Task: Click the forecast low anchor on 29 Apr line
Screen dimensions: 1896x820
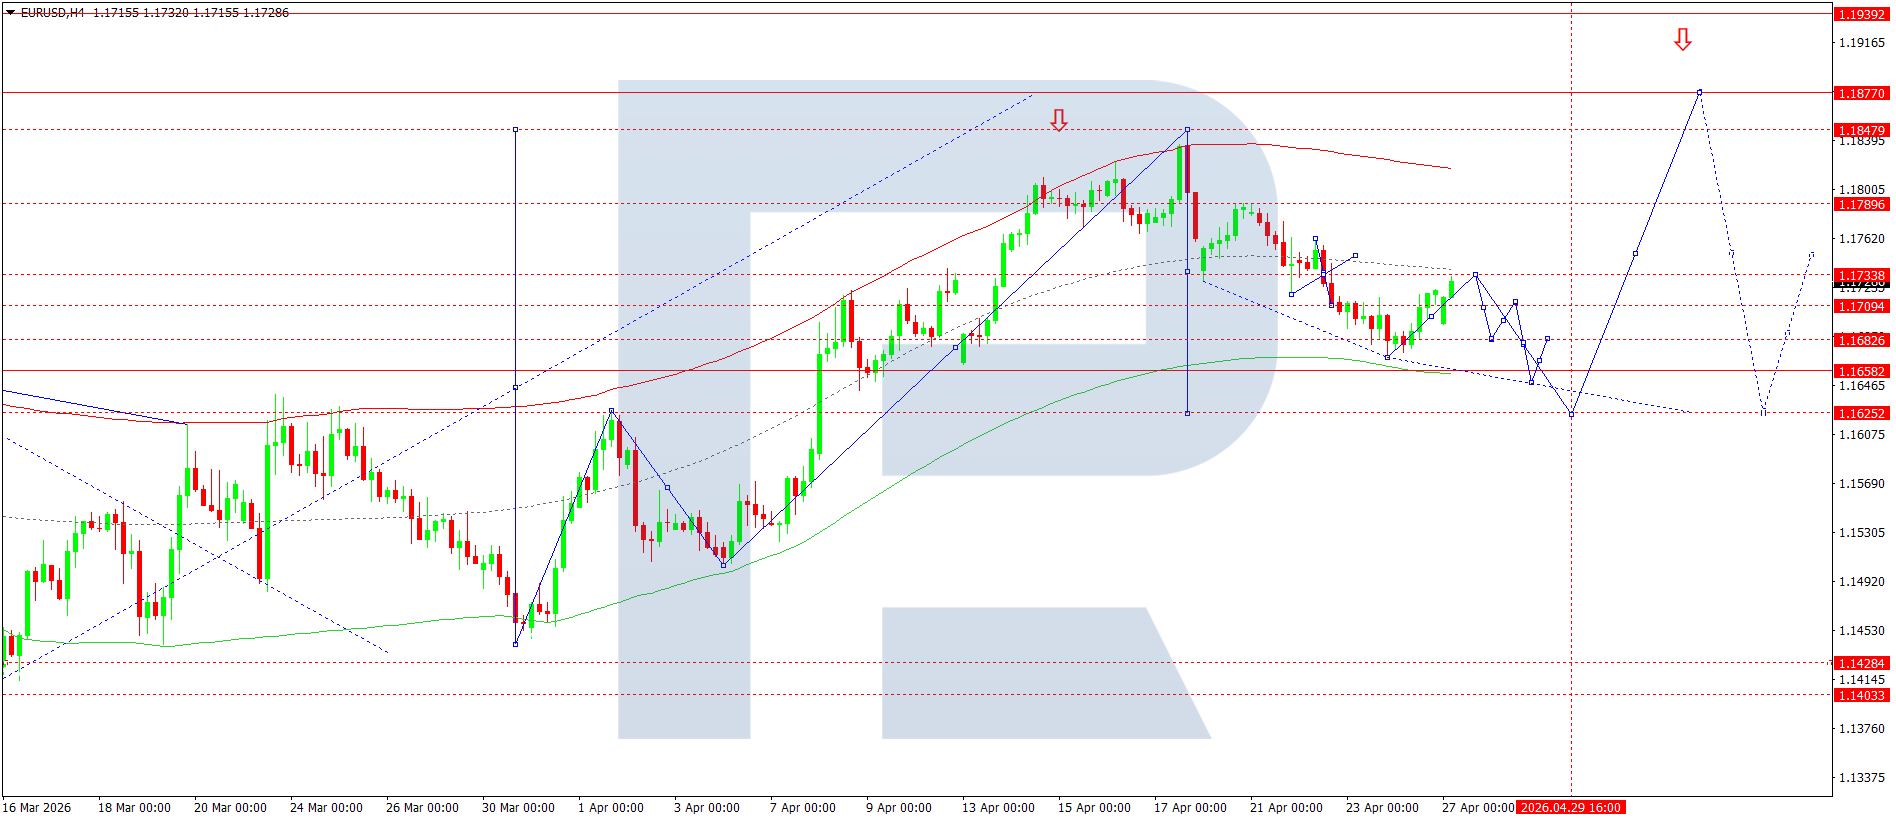Action: [x=1571, y=414]
